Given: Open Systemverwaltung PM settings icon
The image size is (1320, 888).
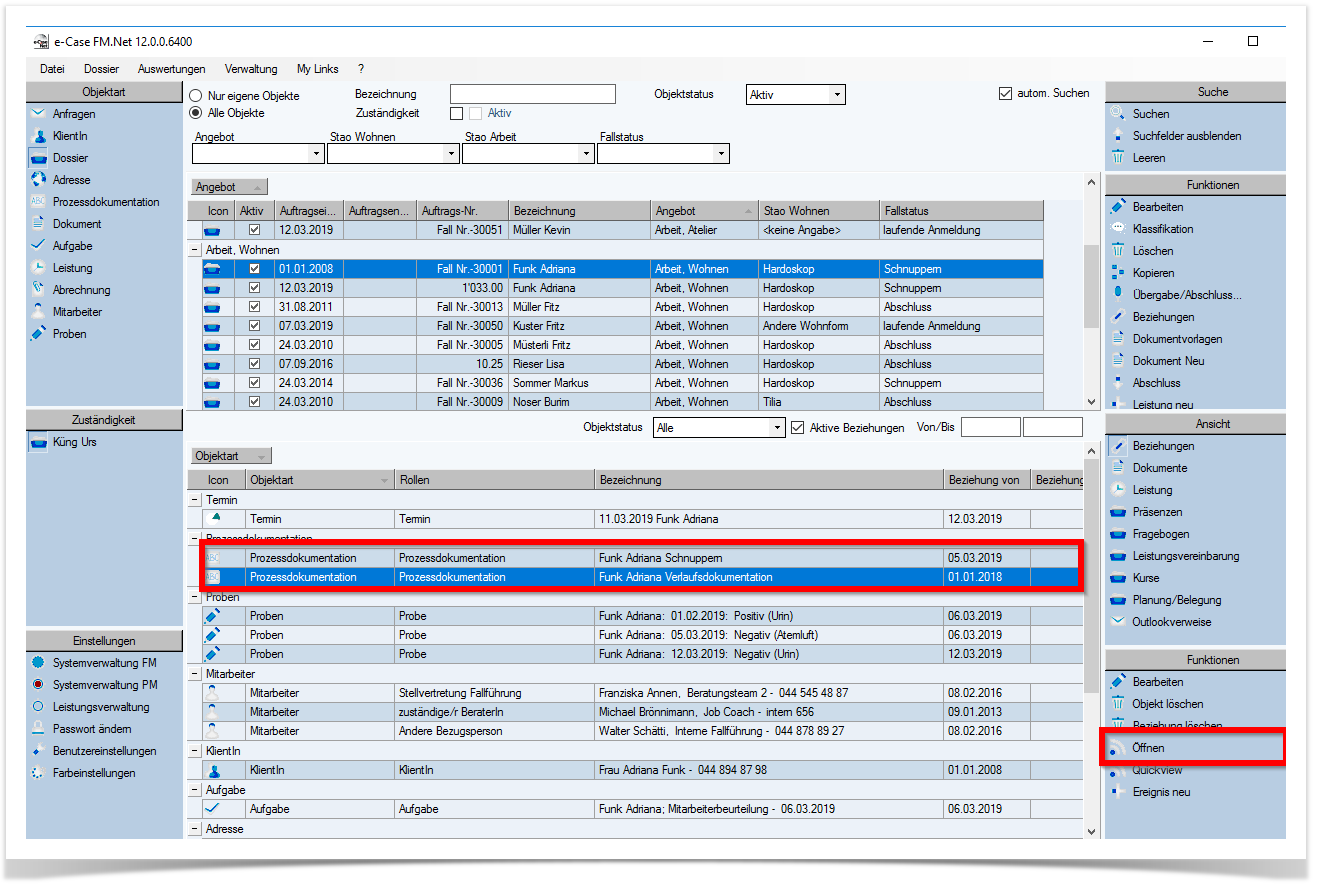Looking at the screenshot, I should [38, 685].
